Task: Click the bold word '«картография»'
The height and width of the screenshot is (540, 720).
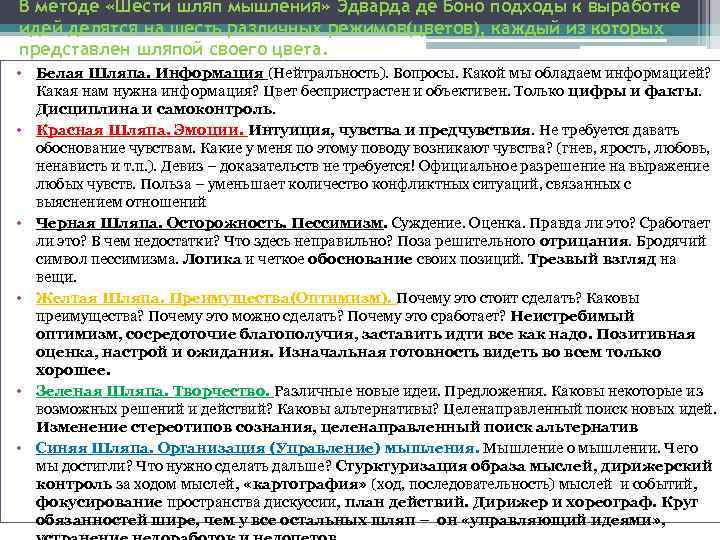Action: click(x=306, y=484)
